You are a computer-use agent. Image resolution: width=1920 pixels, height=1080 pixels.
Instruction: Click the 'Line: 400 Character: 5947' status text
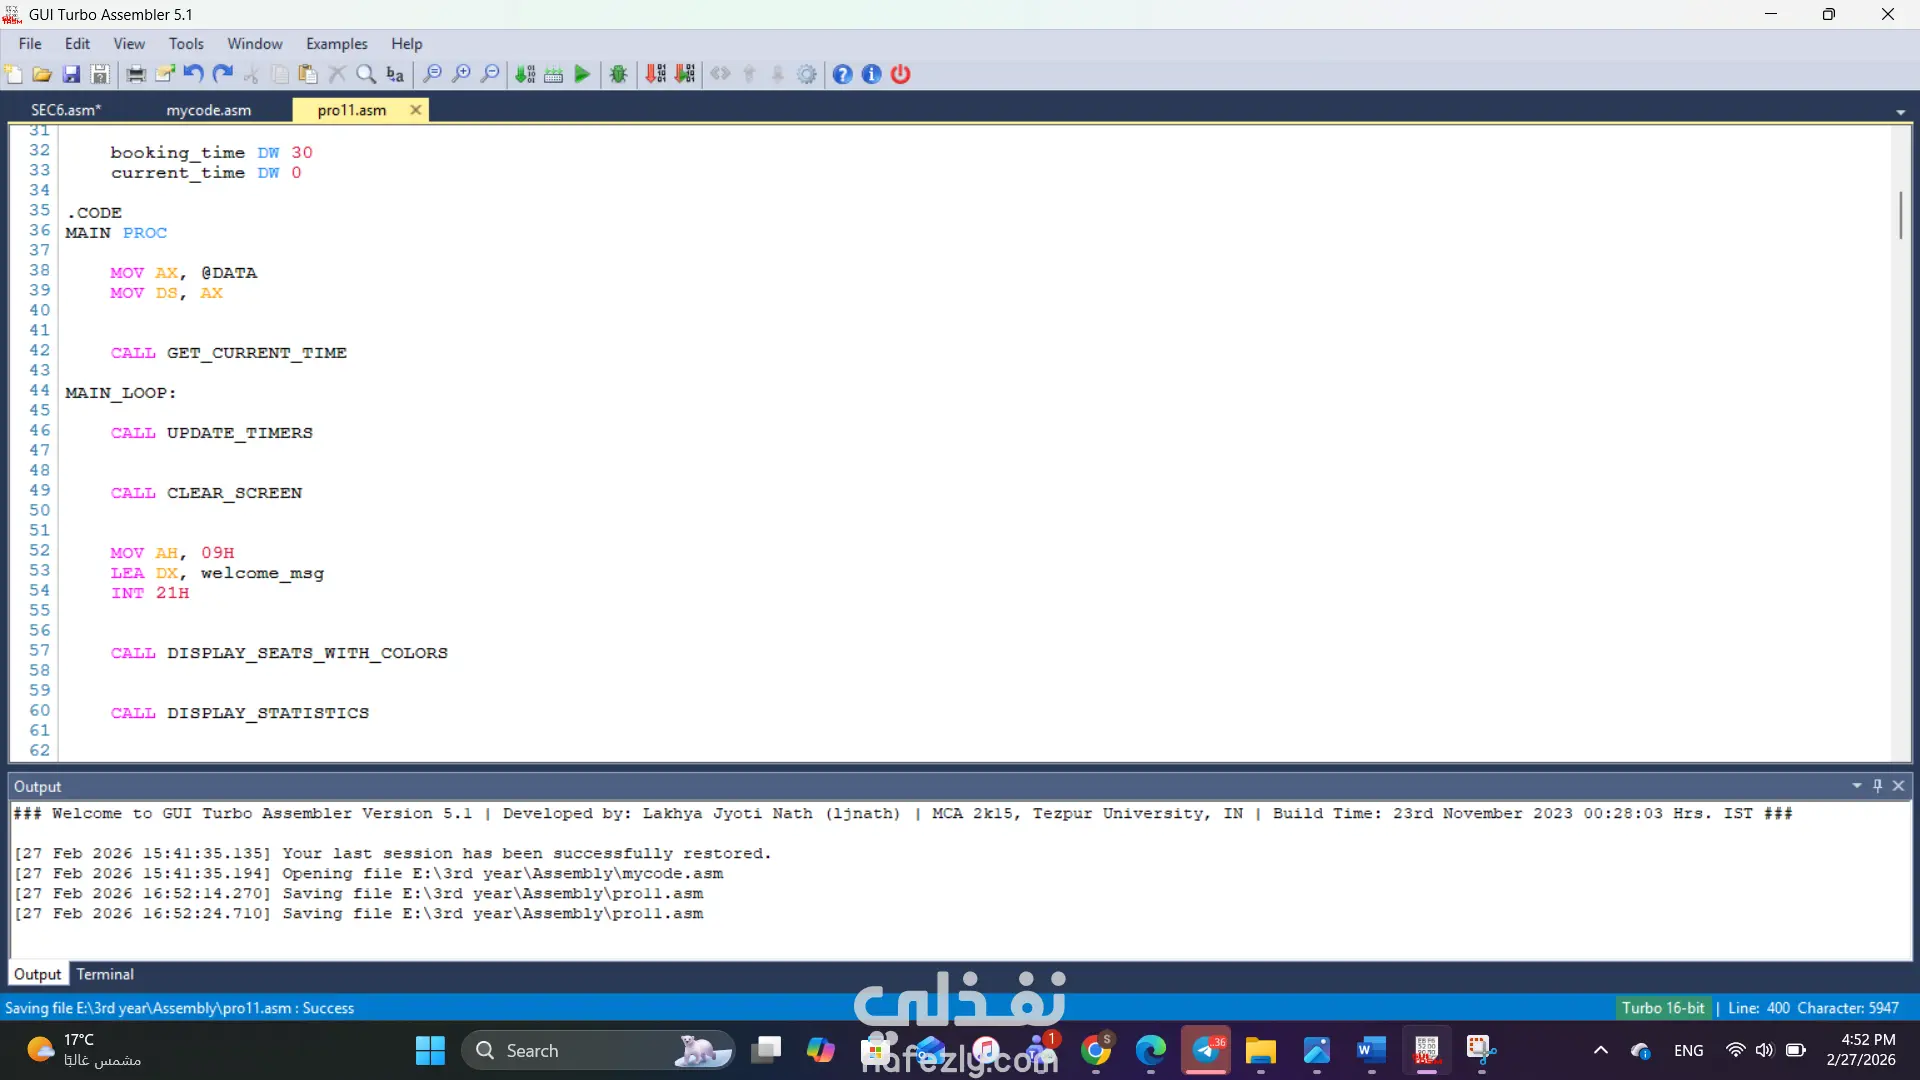1813,1008
